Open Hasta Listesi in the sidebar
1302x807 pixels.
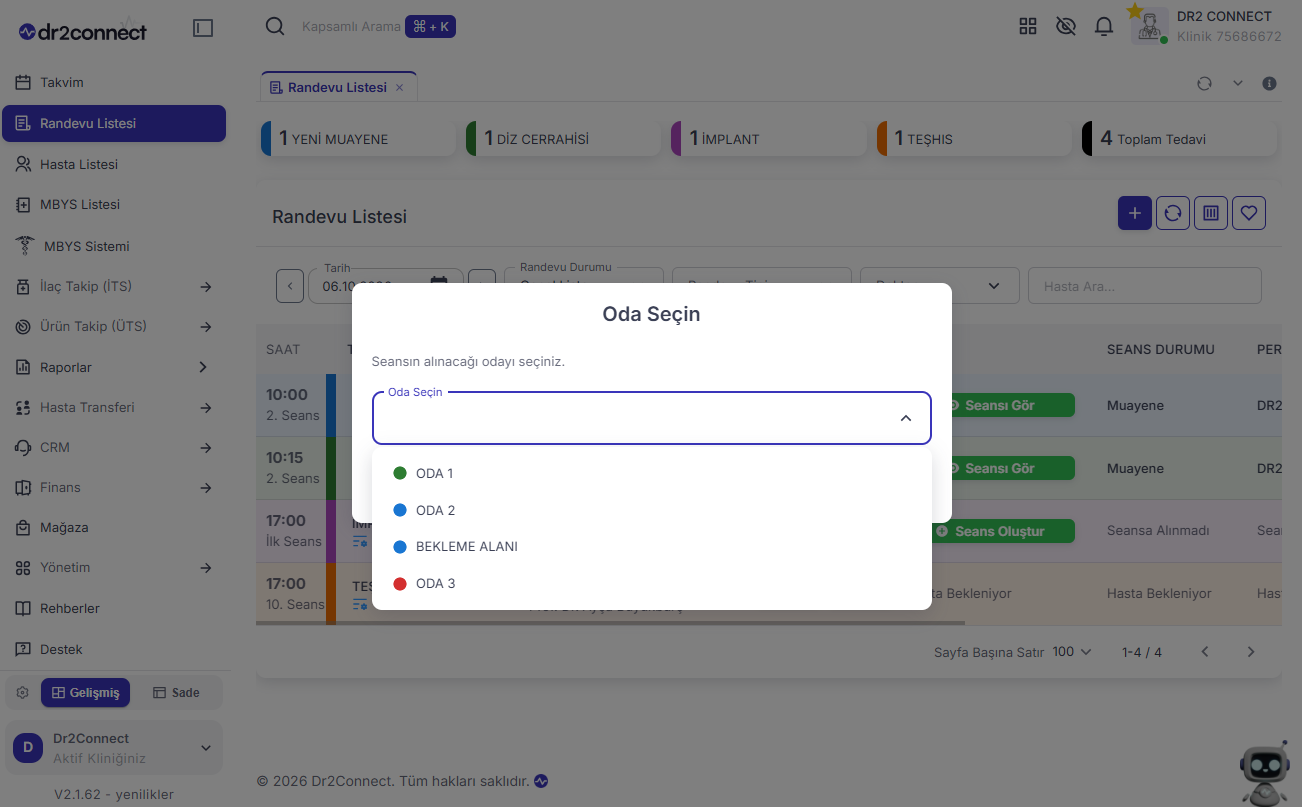click(114, 164)
